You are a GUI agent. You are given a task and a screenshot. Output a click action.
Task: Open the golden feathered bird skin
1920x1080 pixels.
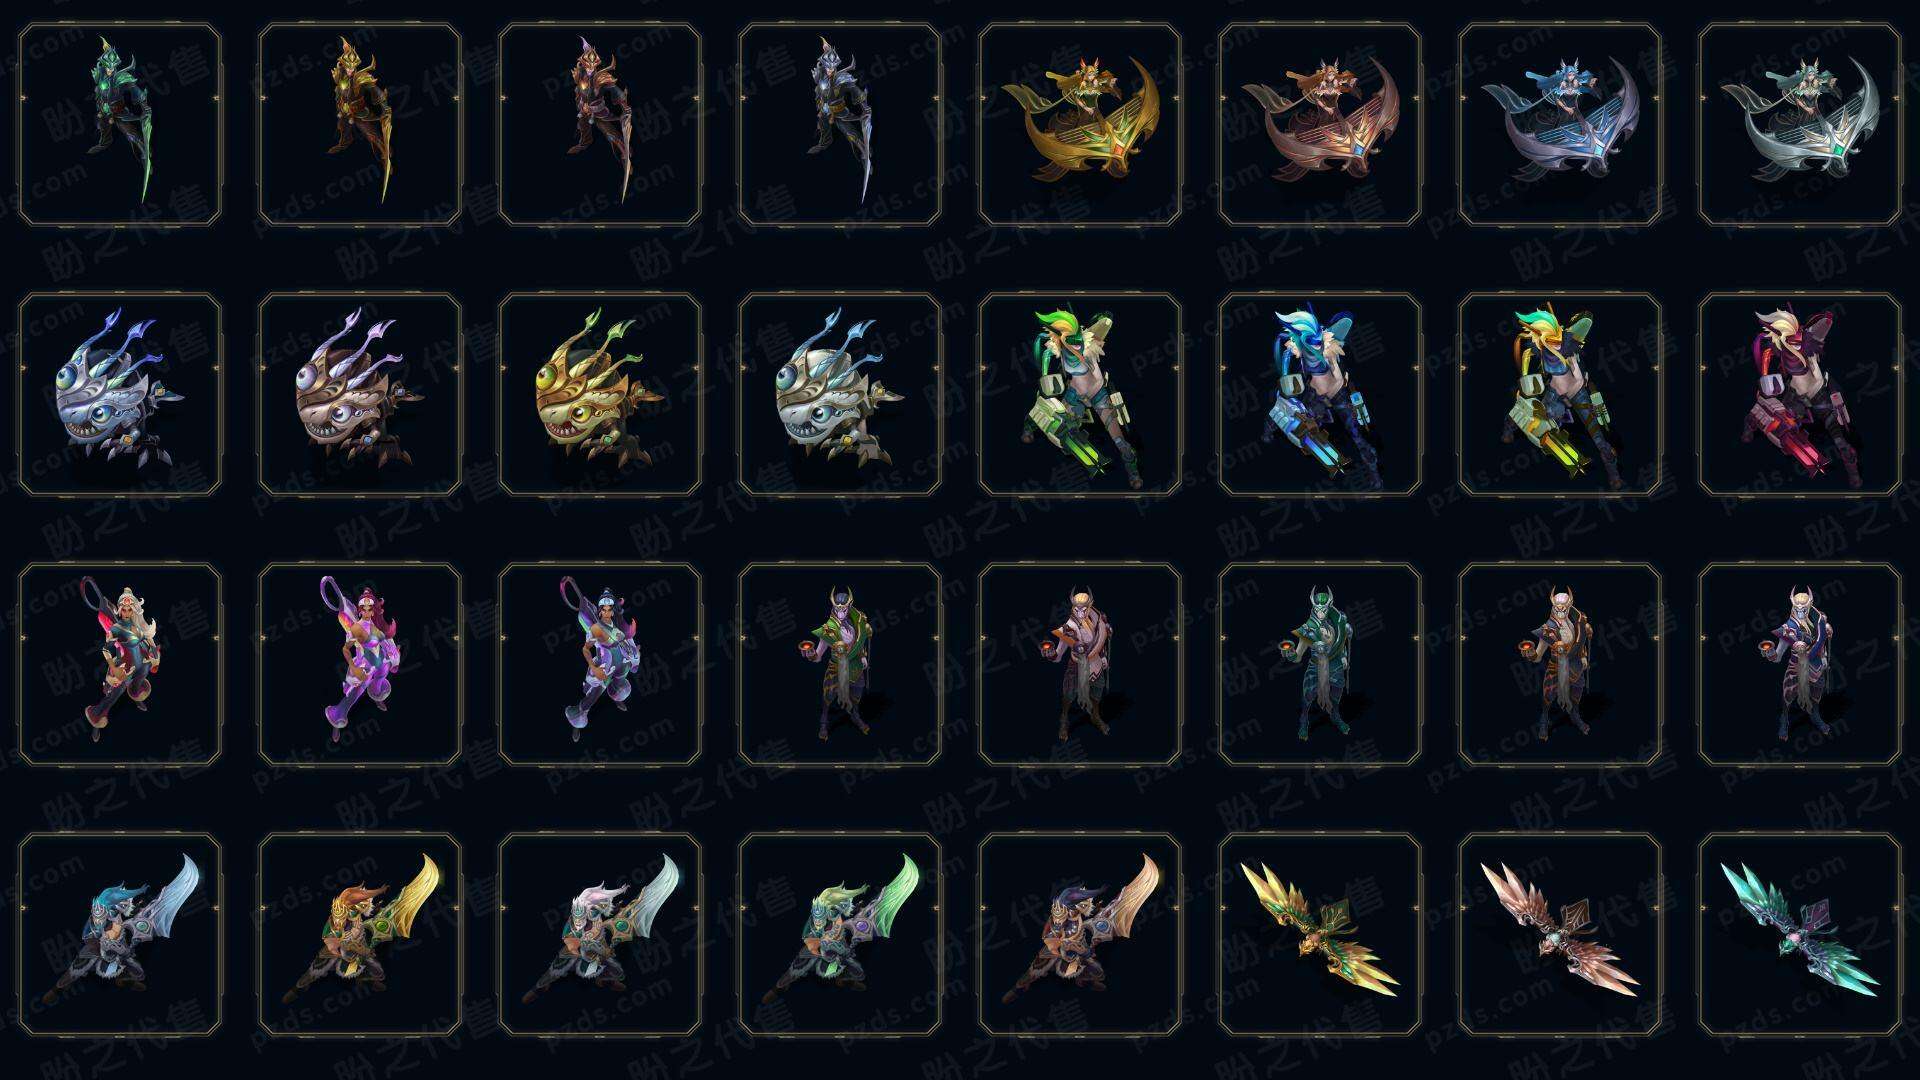click(1320, 934)
